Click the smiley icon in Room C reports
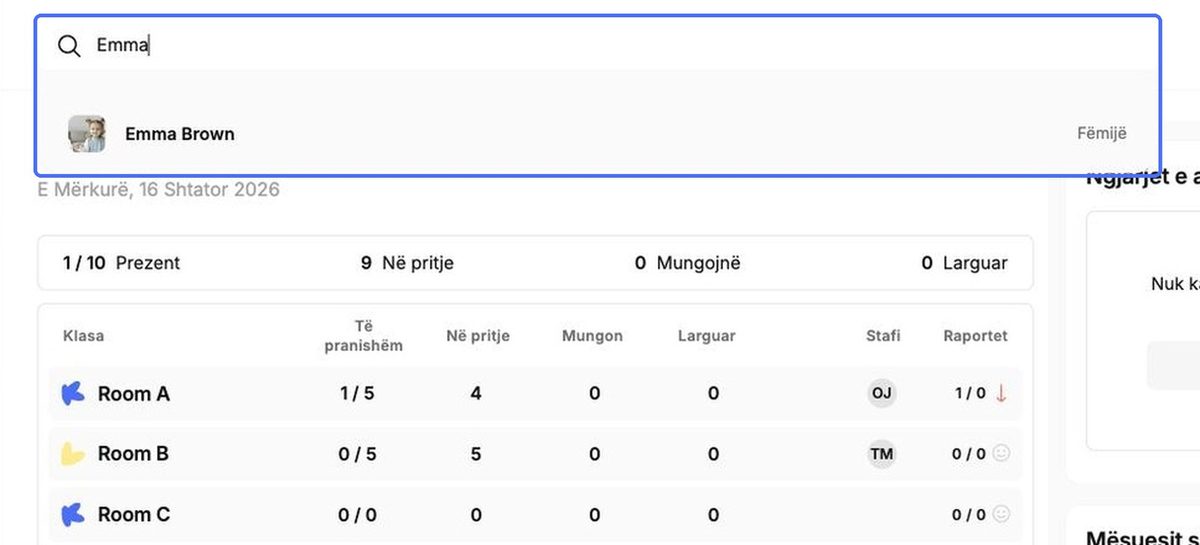1200x545 pixels. pos(1001,514)
